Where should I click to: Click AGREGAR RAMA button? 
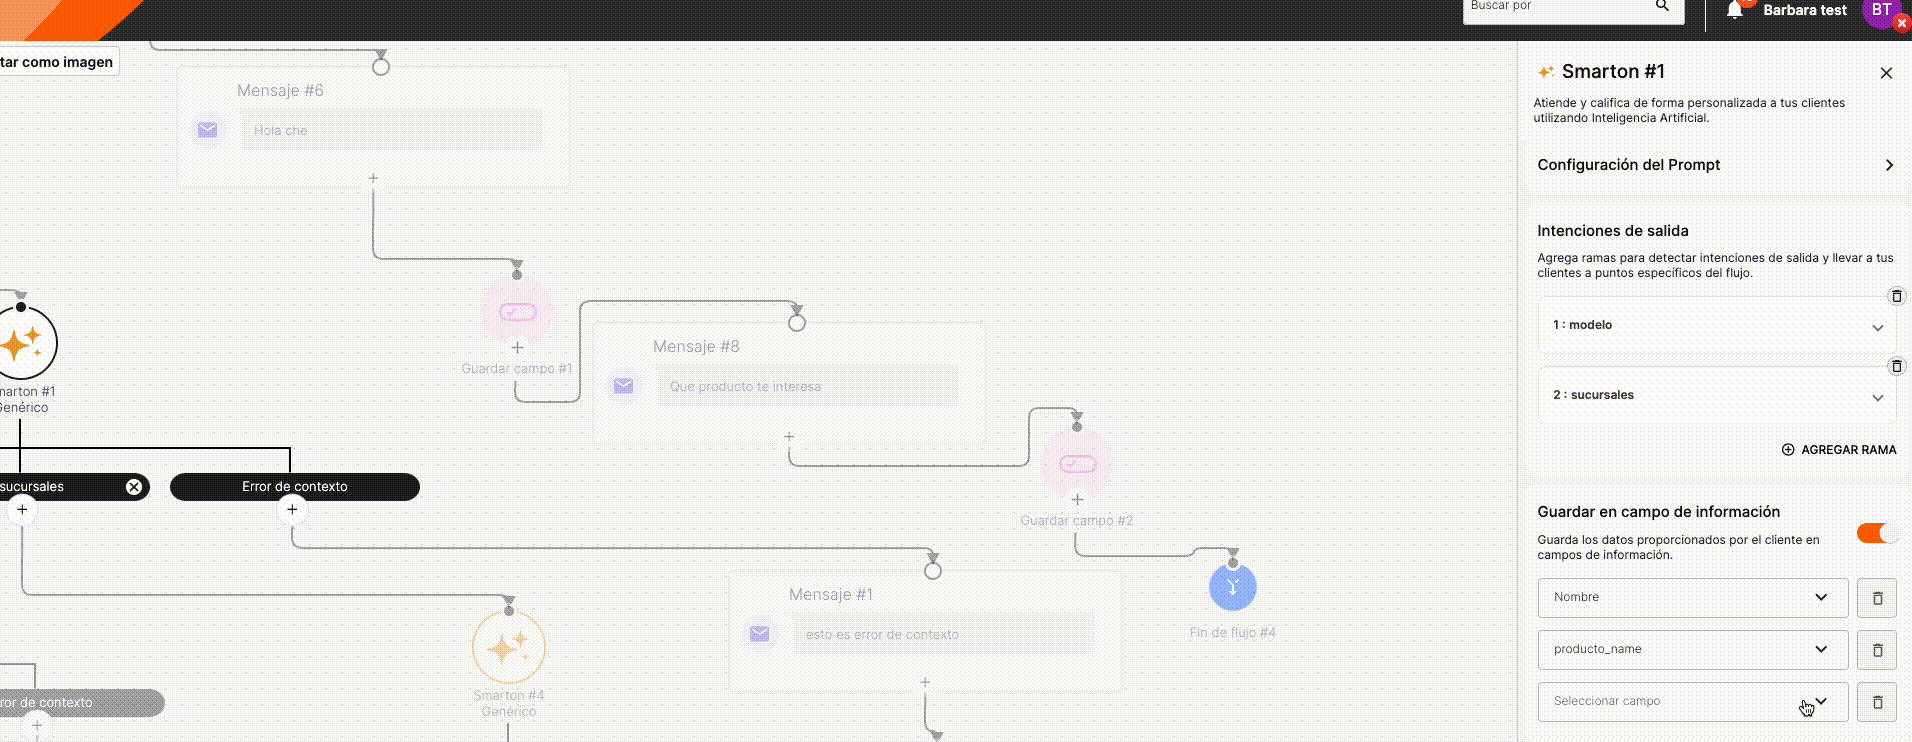[x=1839, y=450]
